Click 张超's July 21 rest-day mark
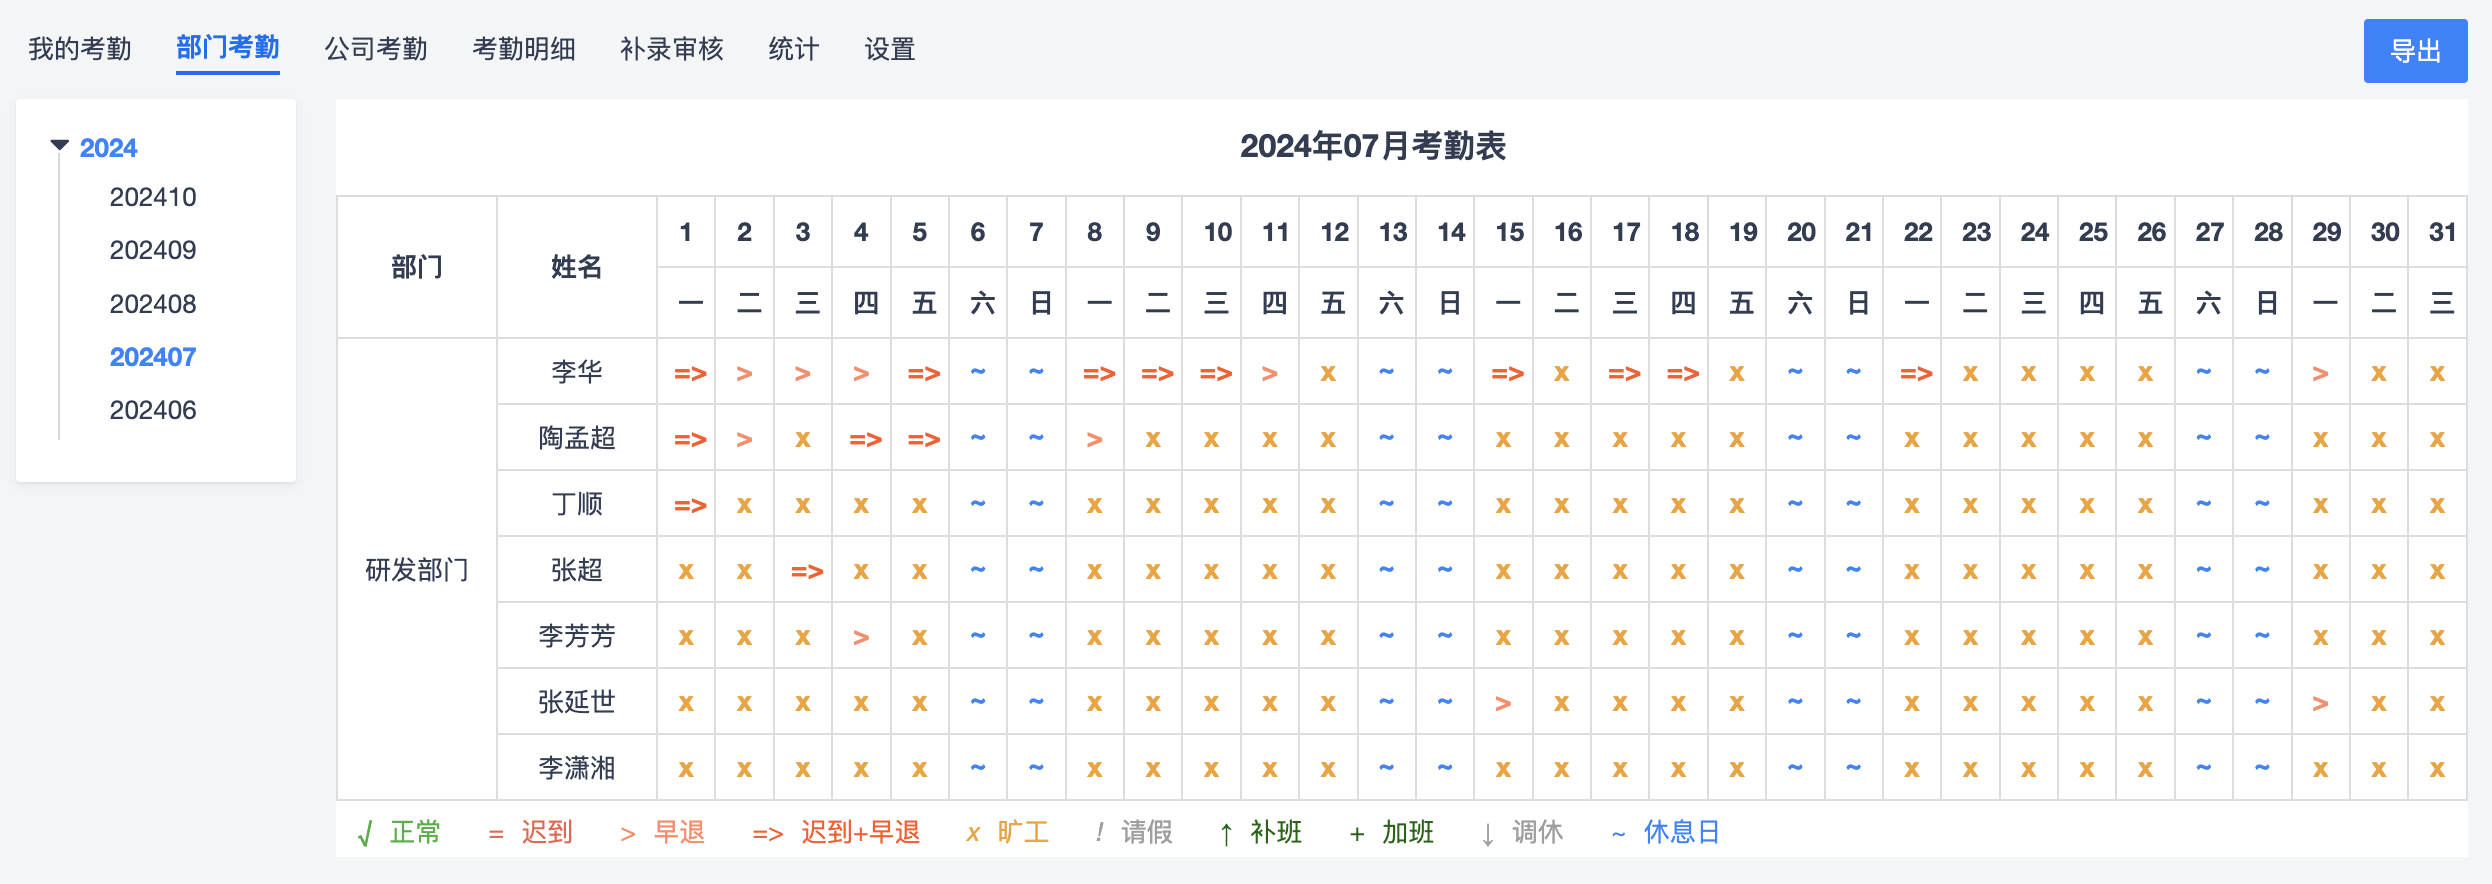Screen dimensions: 2492x884 [1854, 569]
